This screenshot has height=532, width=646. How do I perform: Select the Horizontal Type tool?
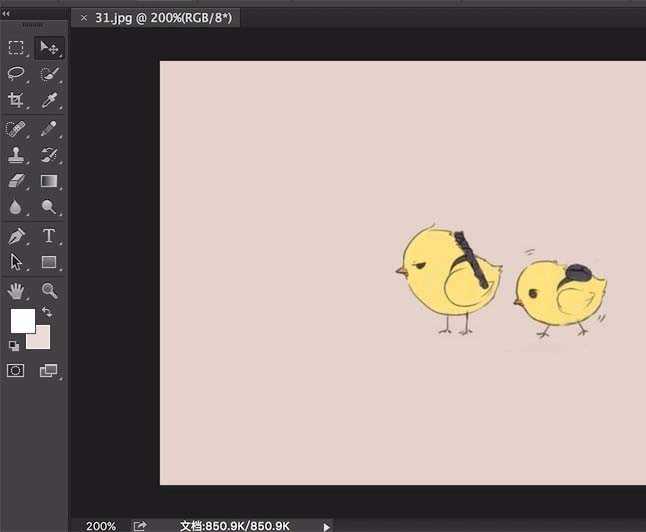(x=48, y=236)
